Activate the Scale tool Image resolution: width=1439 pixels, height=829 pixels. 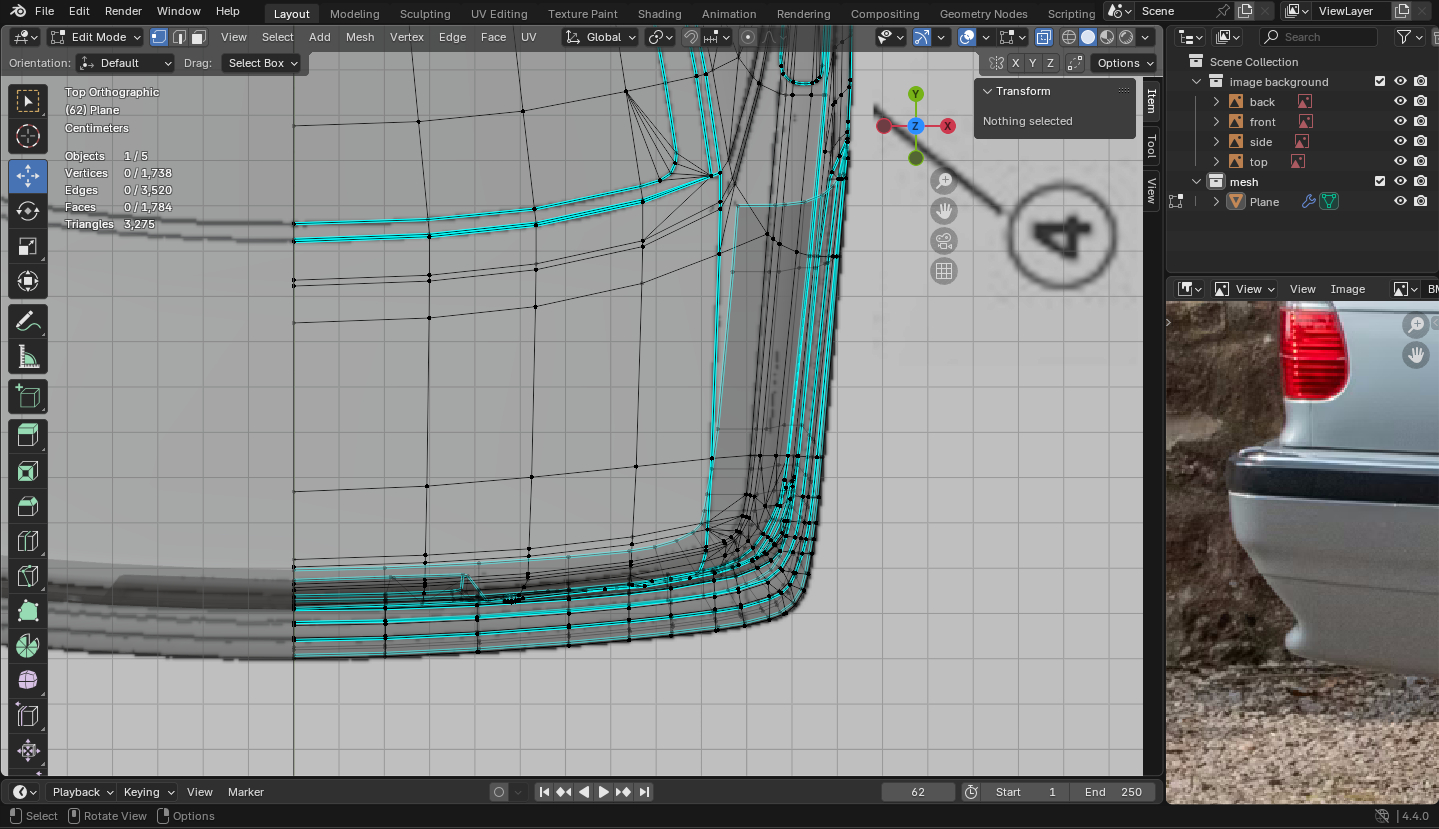tap(28, 247)
